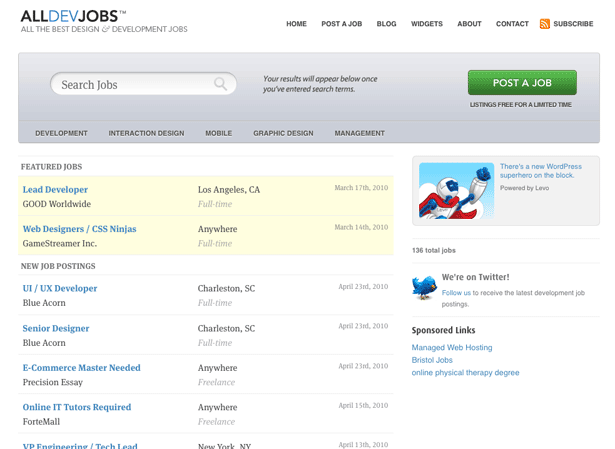
Task: Click the Powered by Levo text
Action: coord(524,188)
